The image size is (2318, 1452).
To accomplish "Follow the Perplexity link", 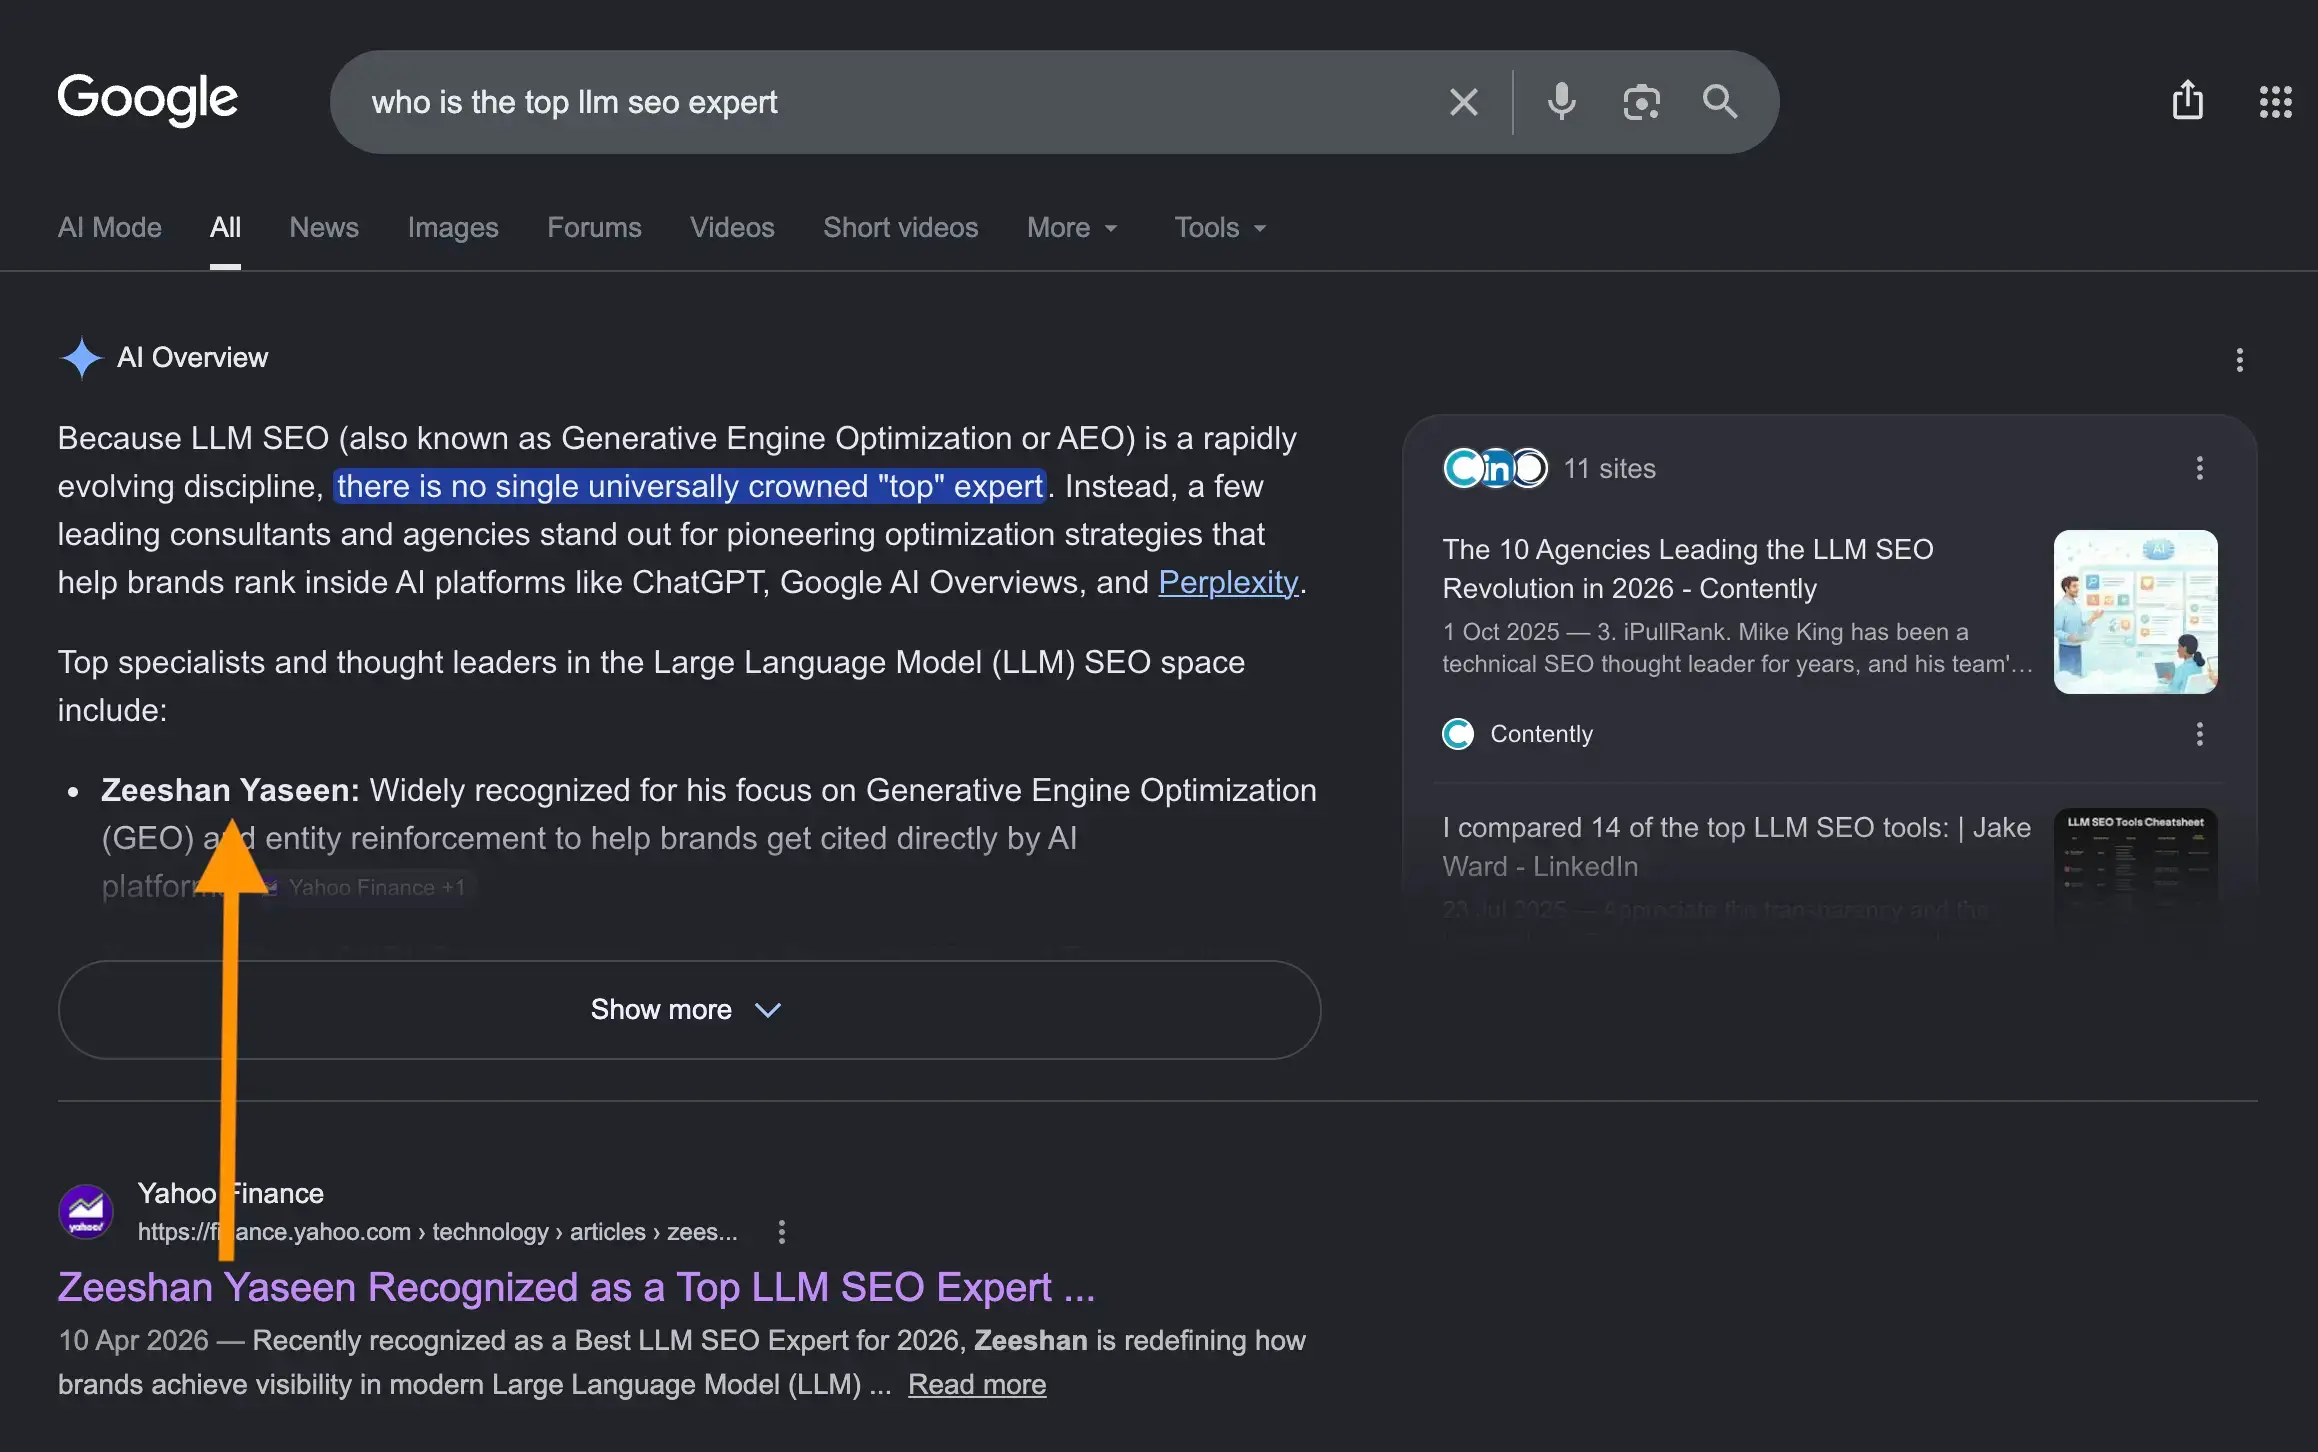I will click(1228, 582).
